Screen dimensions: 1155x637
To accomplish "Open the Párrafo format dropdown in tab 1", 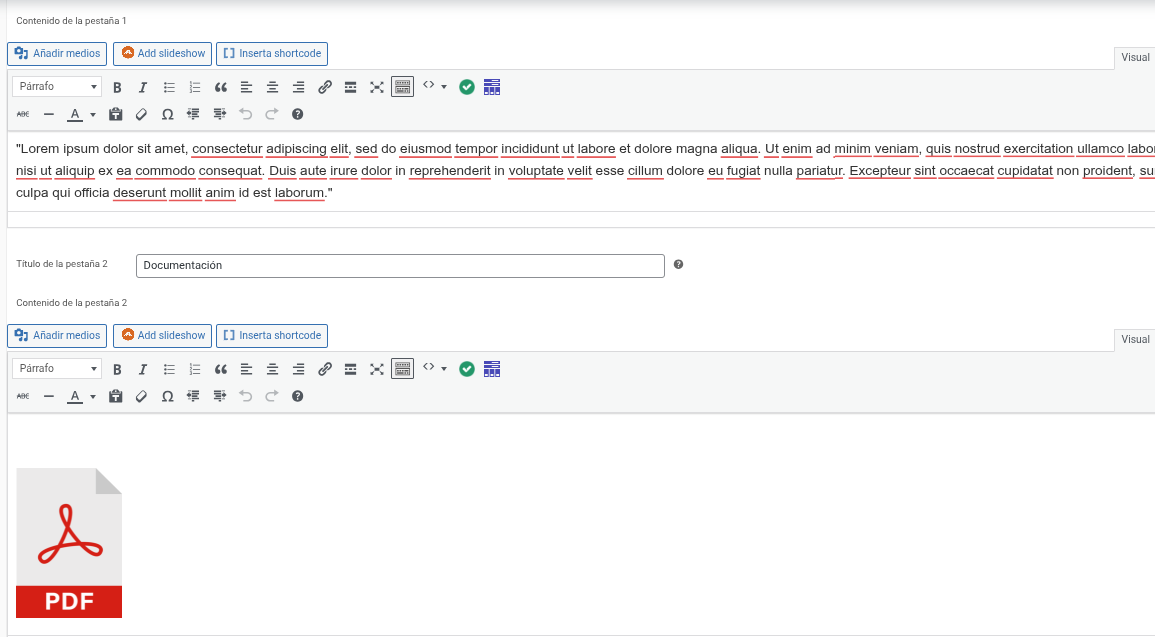I will point(55,86).
